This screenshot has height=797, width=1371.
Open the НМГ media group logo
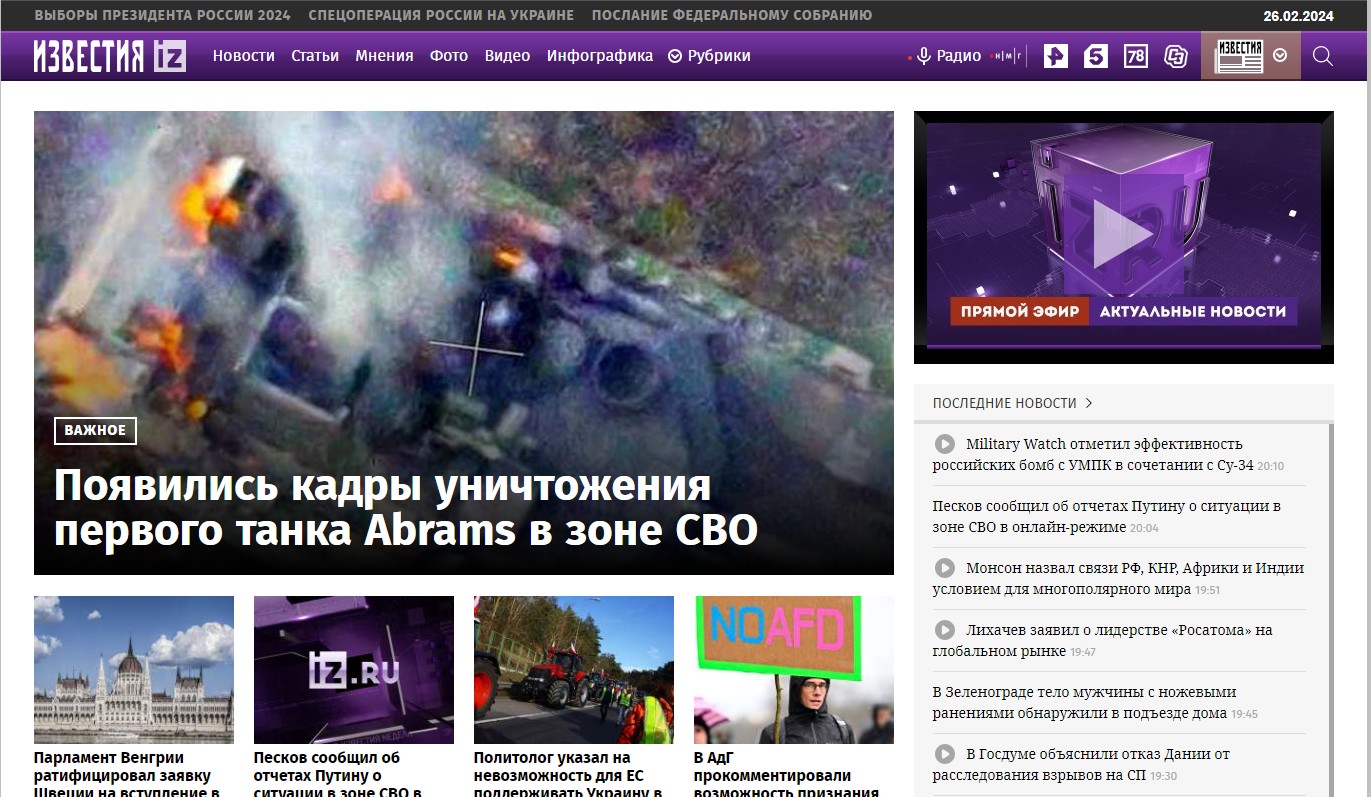pyautogui.click(x=1007, y=56)
